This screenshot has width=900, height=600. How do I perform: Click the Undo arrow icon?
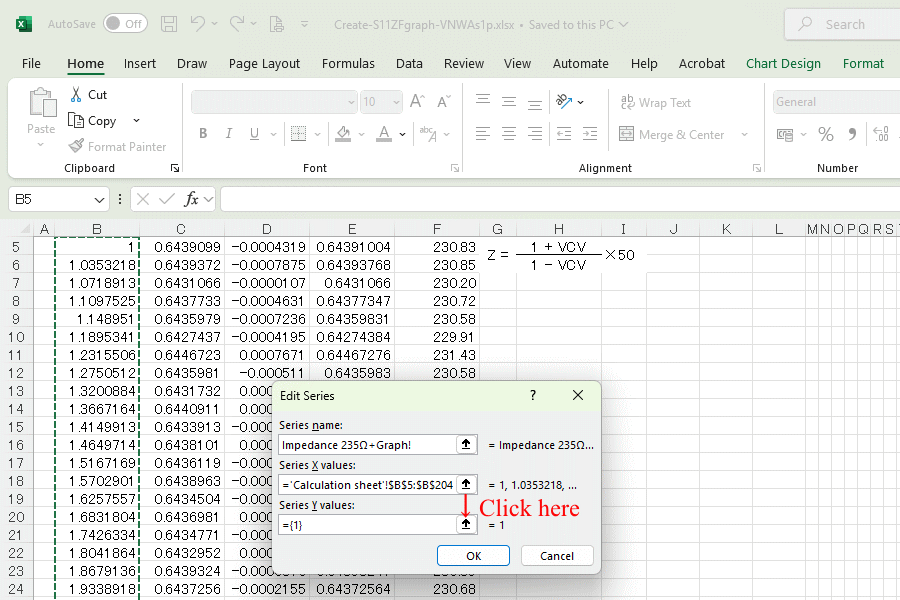198,24
